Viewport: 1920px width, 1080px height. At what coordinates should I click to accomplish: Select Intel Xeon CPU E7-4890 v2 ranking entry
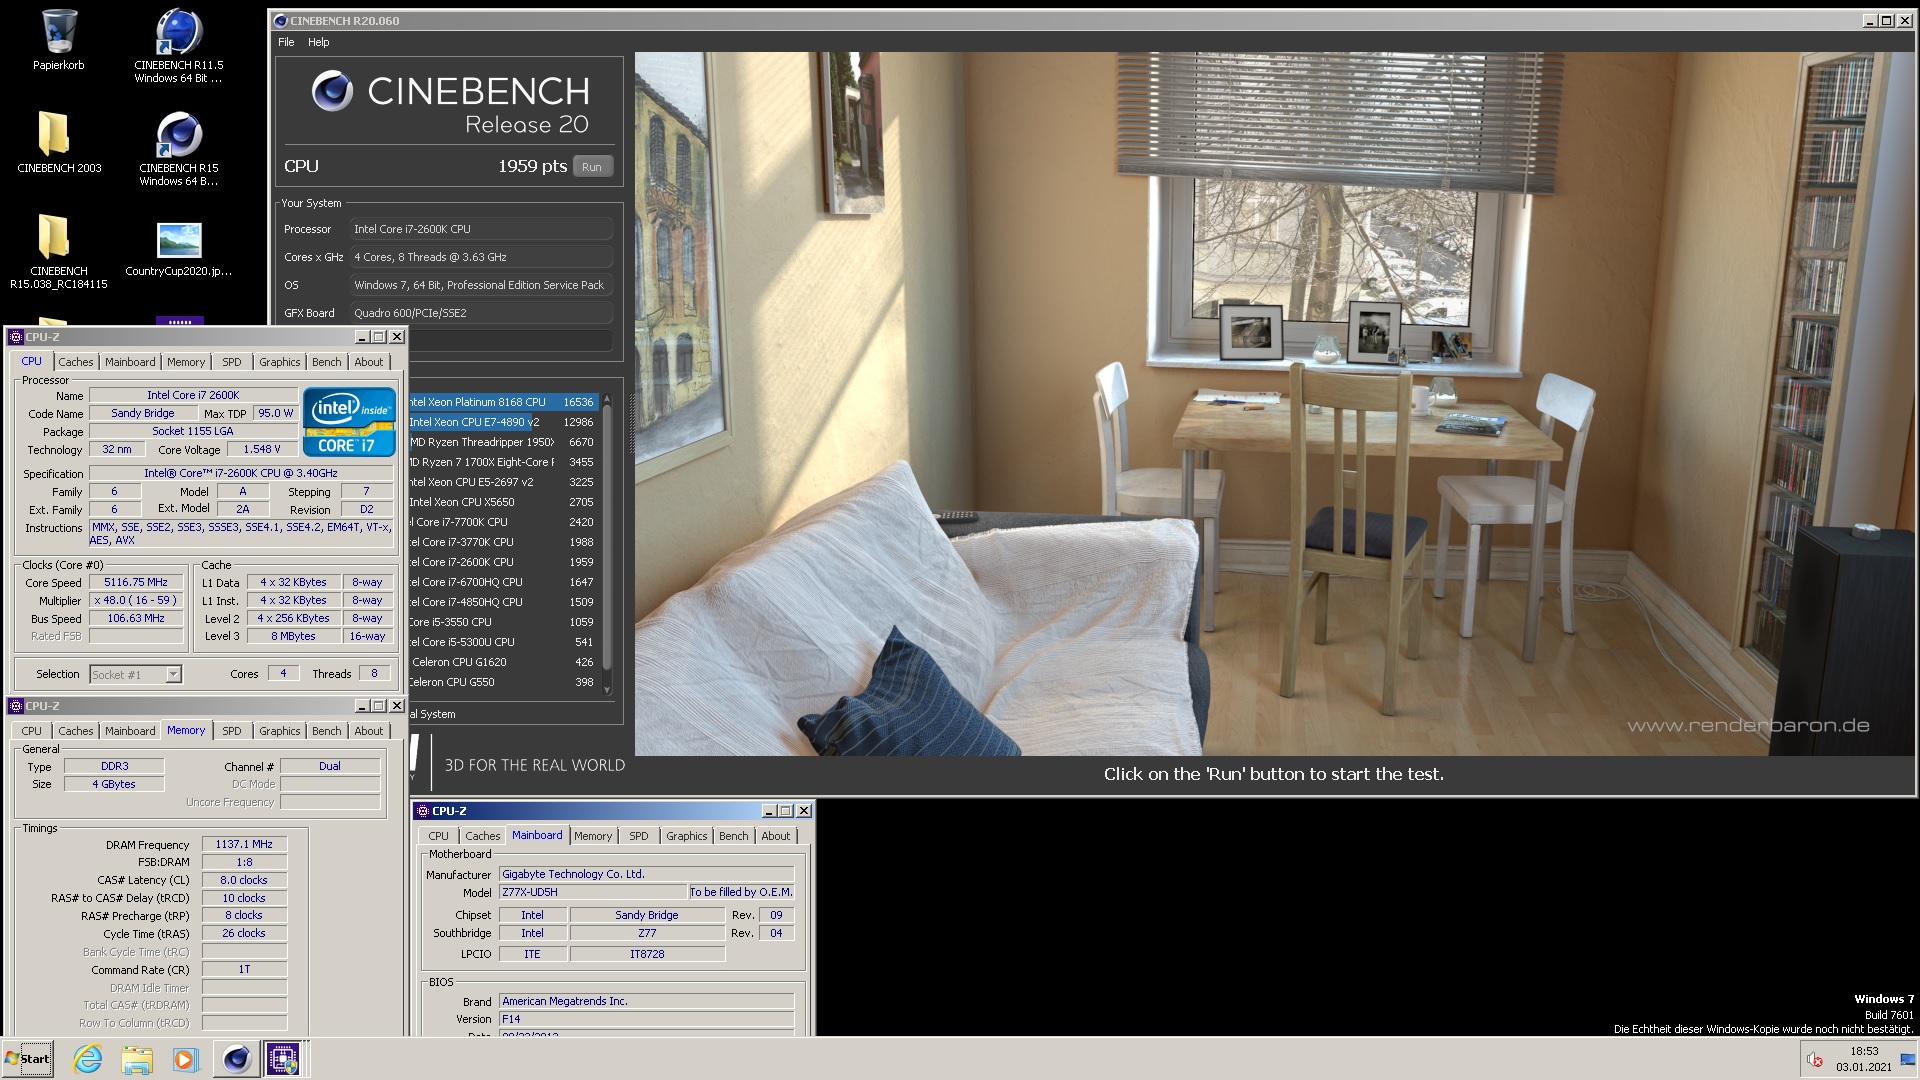click(502, 422)
